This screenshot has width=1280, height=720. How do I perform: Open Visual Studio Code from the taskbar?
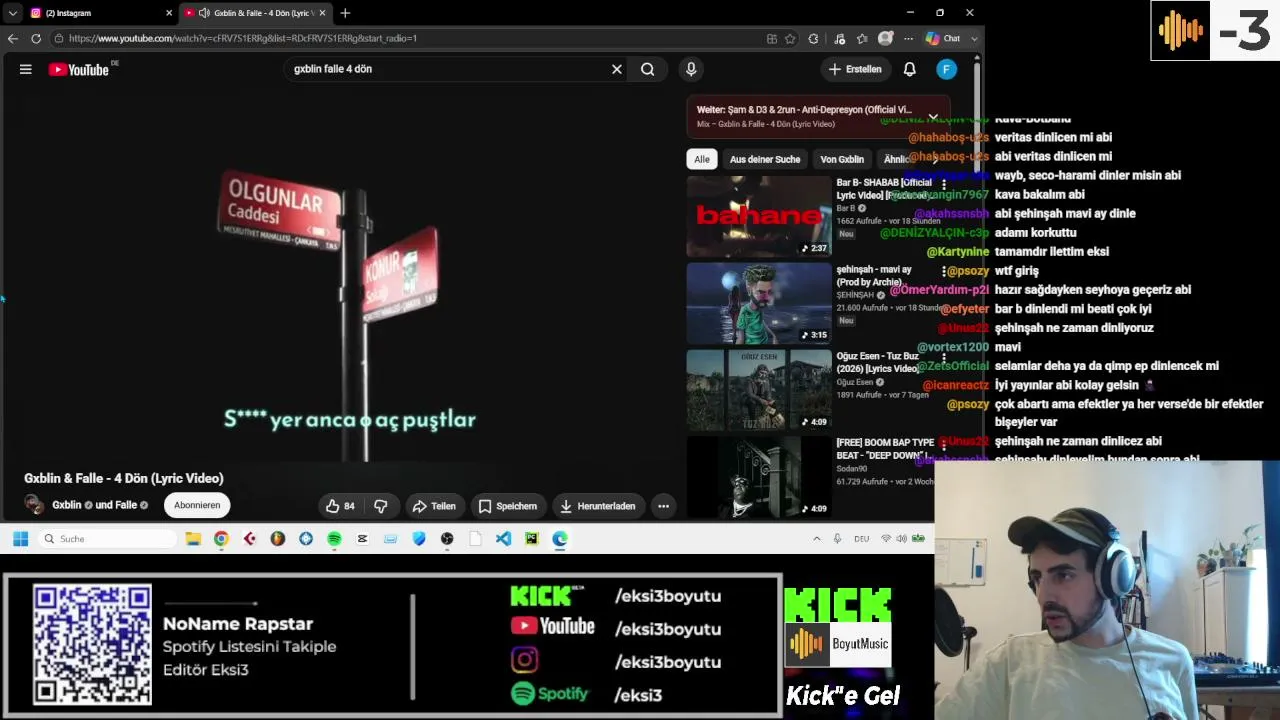pos(503,539)
